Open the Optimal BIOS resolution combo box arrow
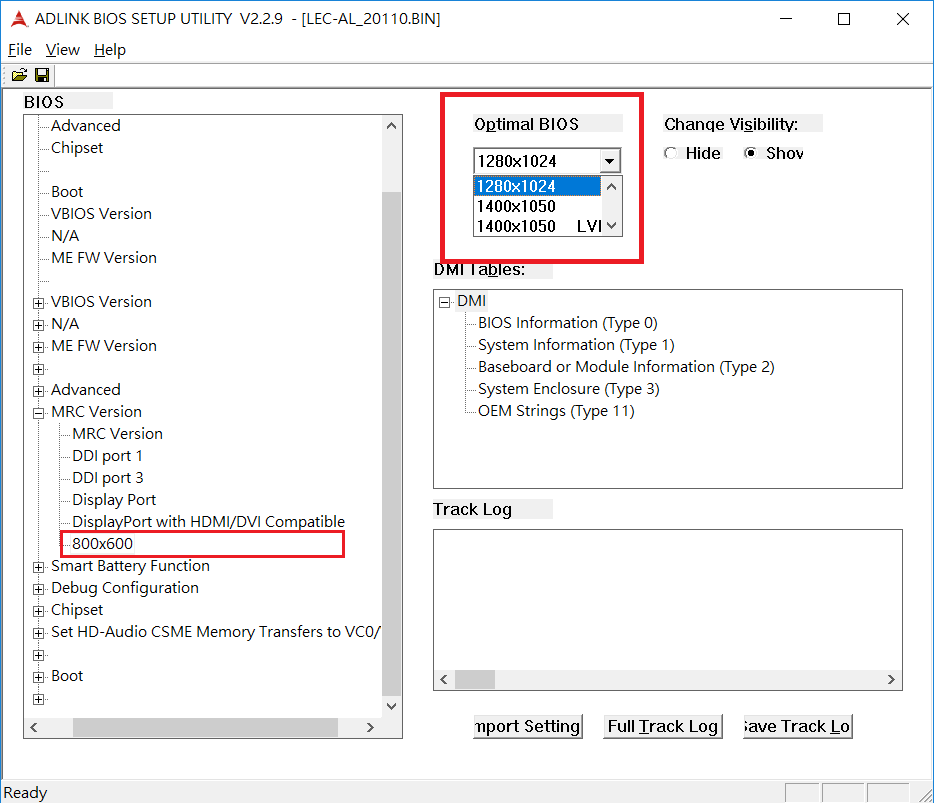This screenshot has height=803, width=934. click(609, 161)
